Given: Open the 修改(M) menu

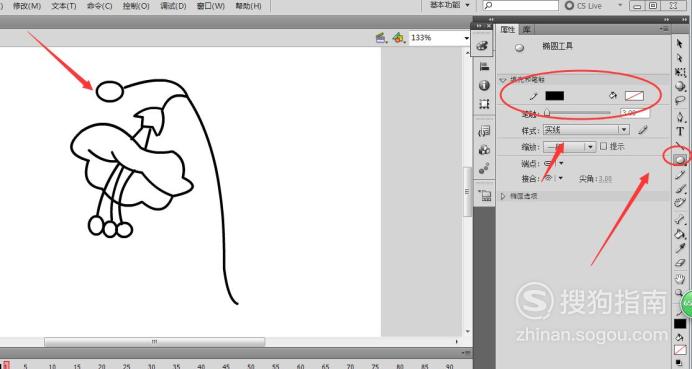Looking at the screenshot, I should click(x=27, y=6).
